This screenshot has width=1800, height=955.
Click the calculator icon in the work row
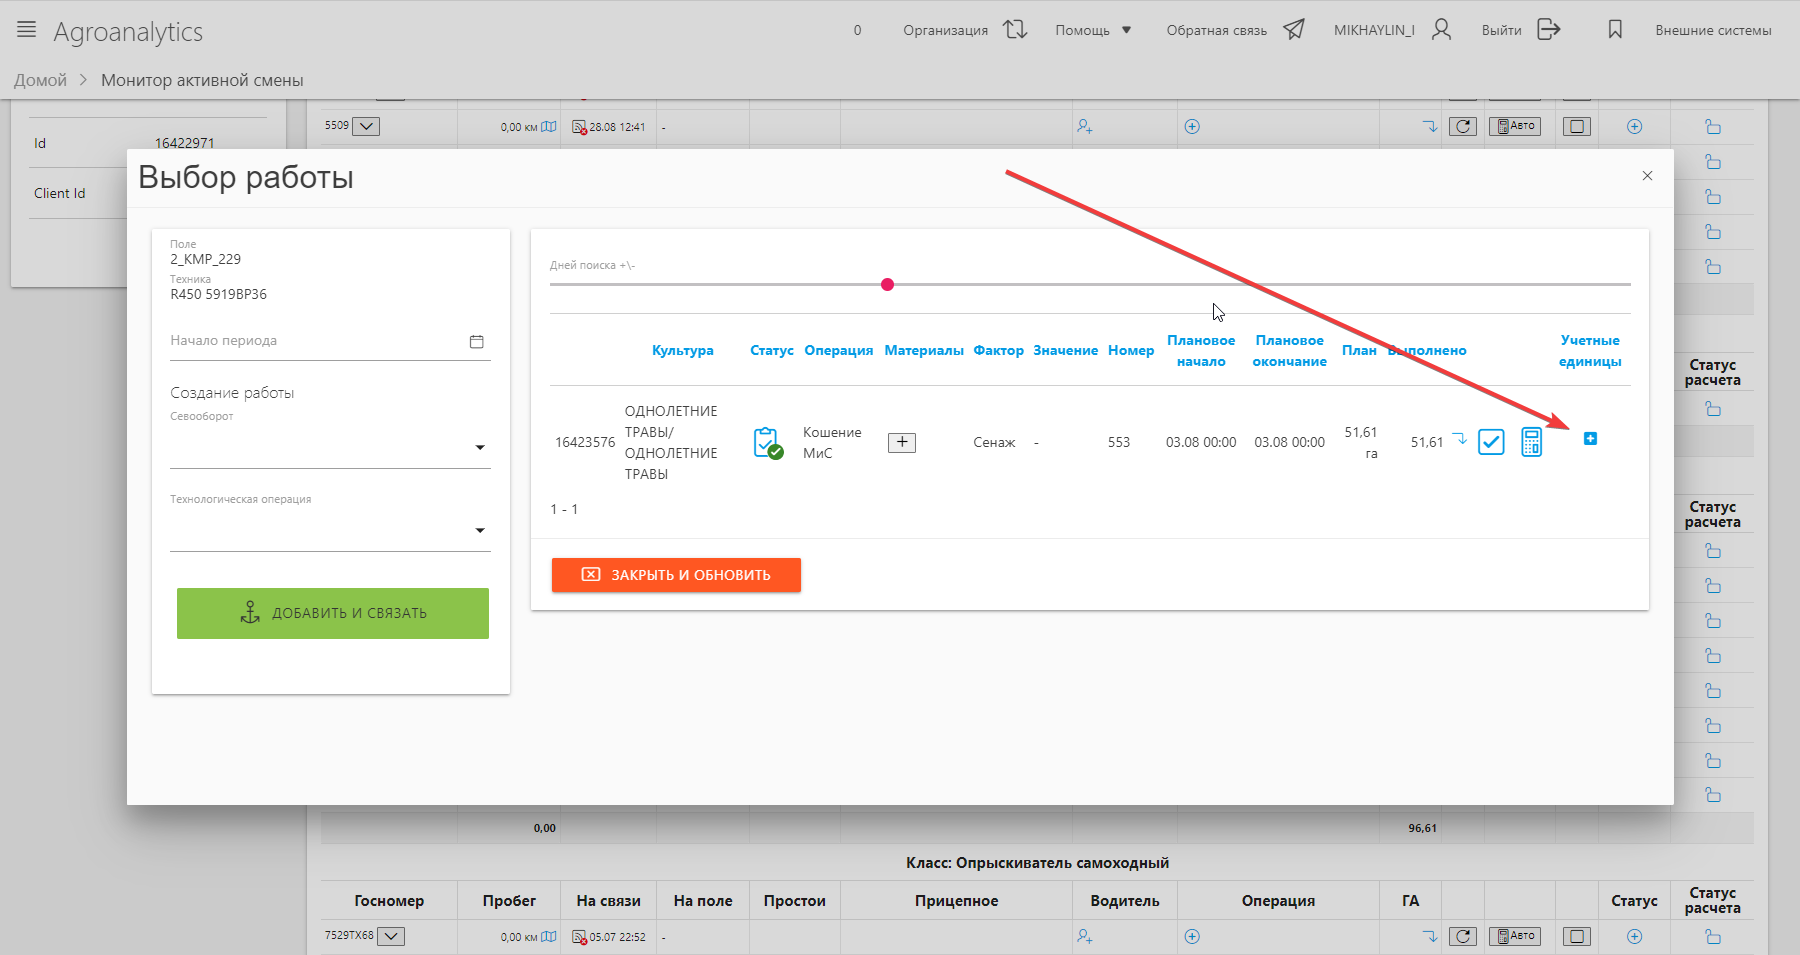coord(1531,441)
